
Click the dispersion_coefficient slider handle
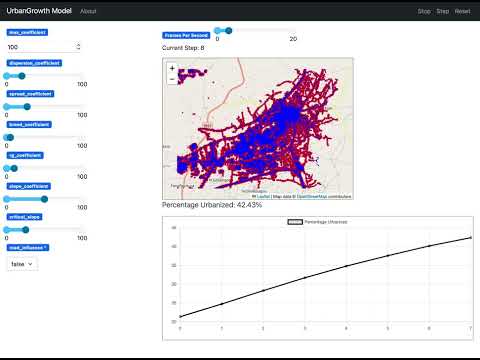tap(22, 76)
